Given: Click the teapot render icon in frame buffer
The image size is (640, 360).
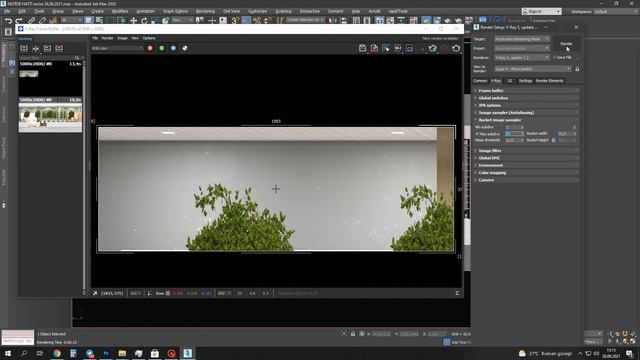Looking at the screenshot, I should coord(456,48).
